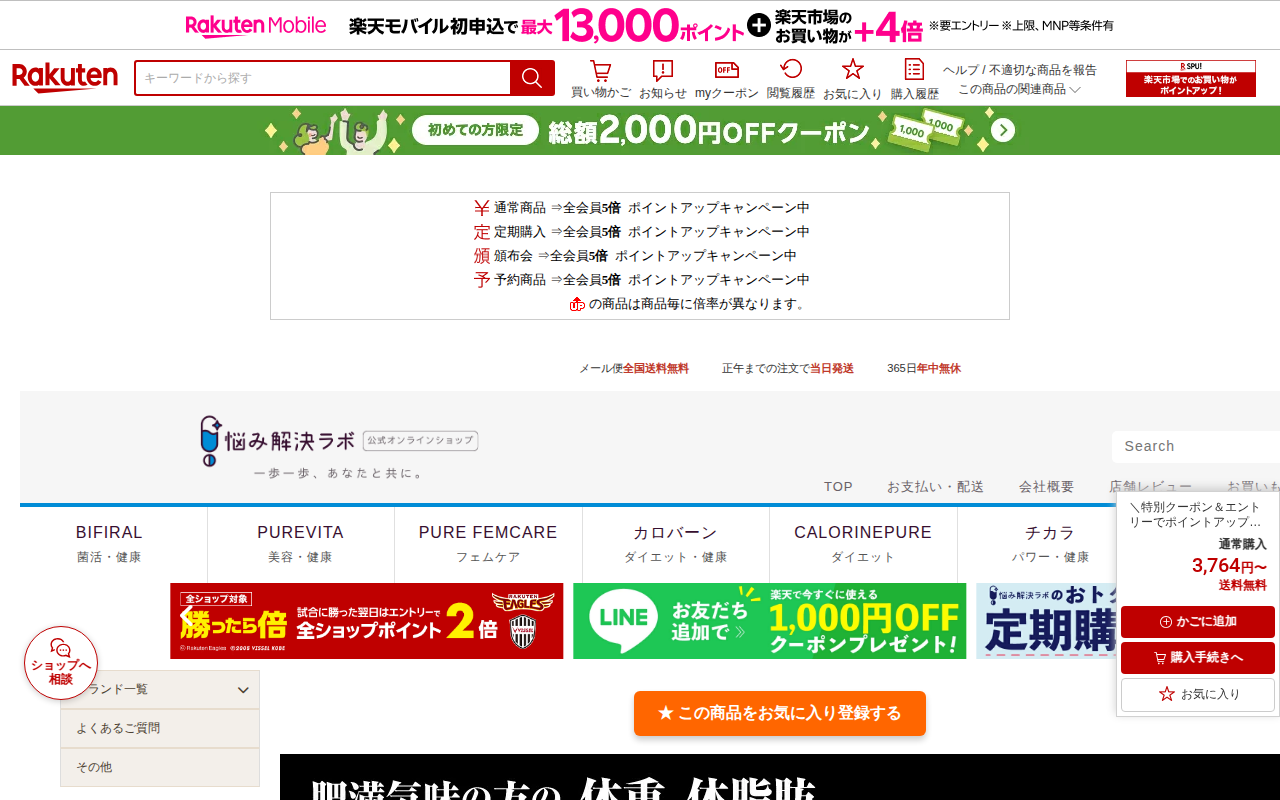1280x800 pixels.
Task: Select CALORINEPURE category tab
Action: pyautogui.click(x=863, y=544)
